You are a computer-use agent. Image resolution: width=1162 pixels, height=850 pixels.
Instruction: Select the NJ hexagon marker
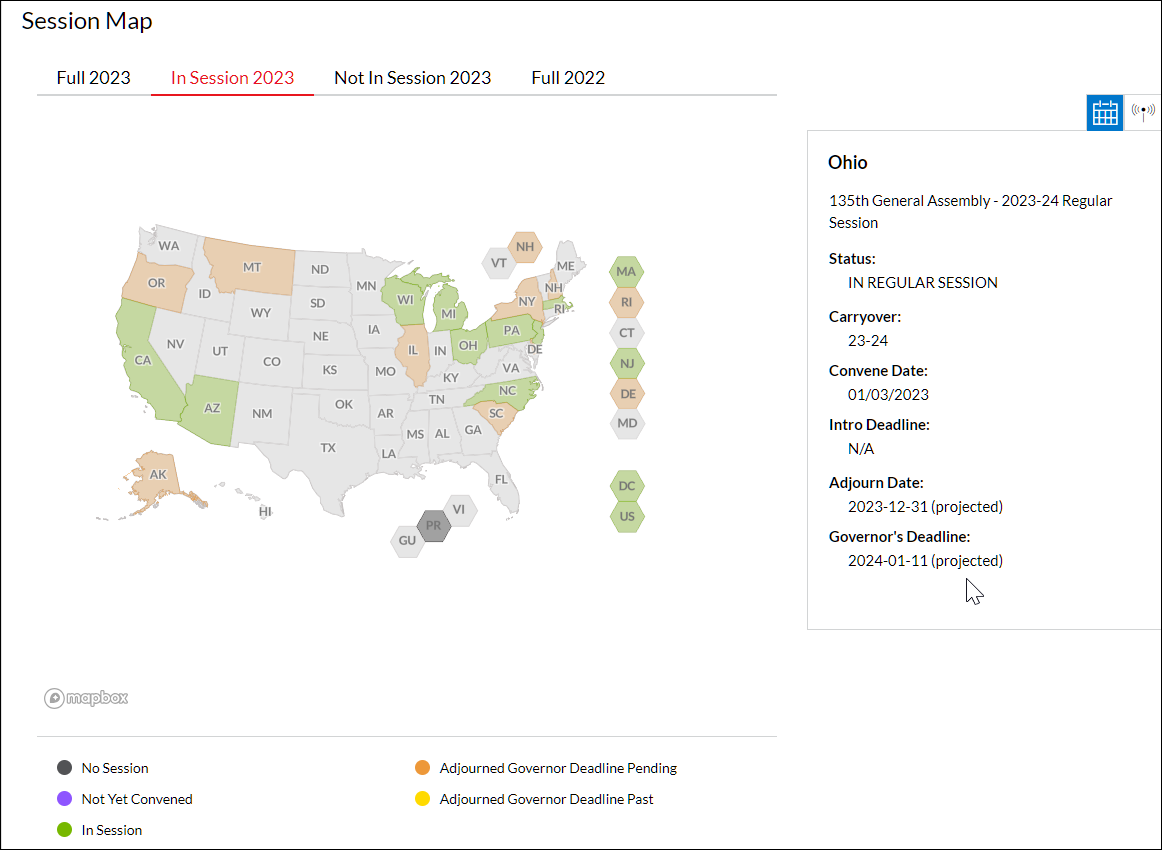[627, 363]
